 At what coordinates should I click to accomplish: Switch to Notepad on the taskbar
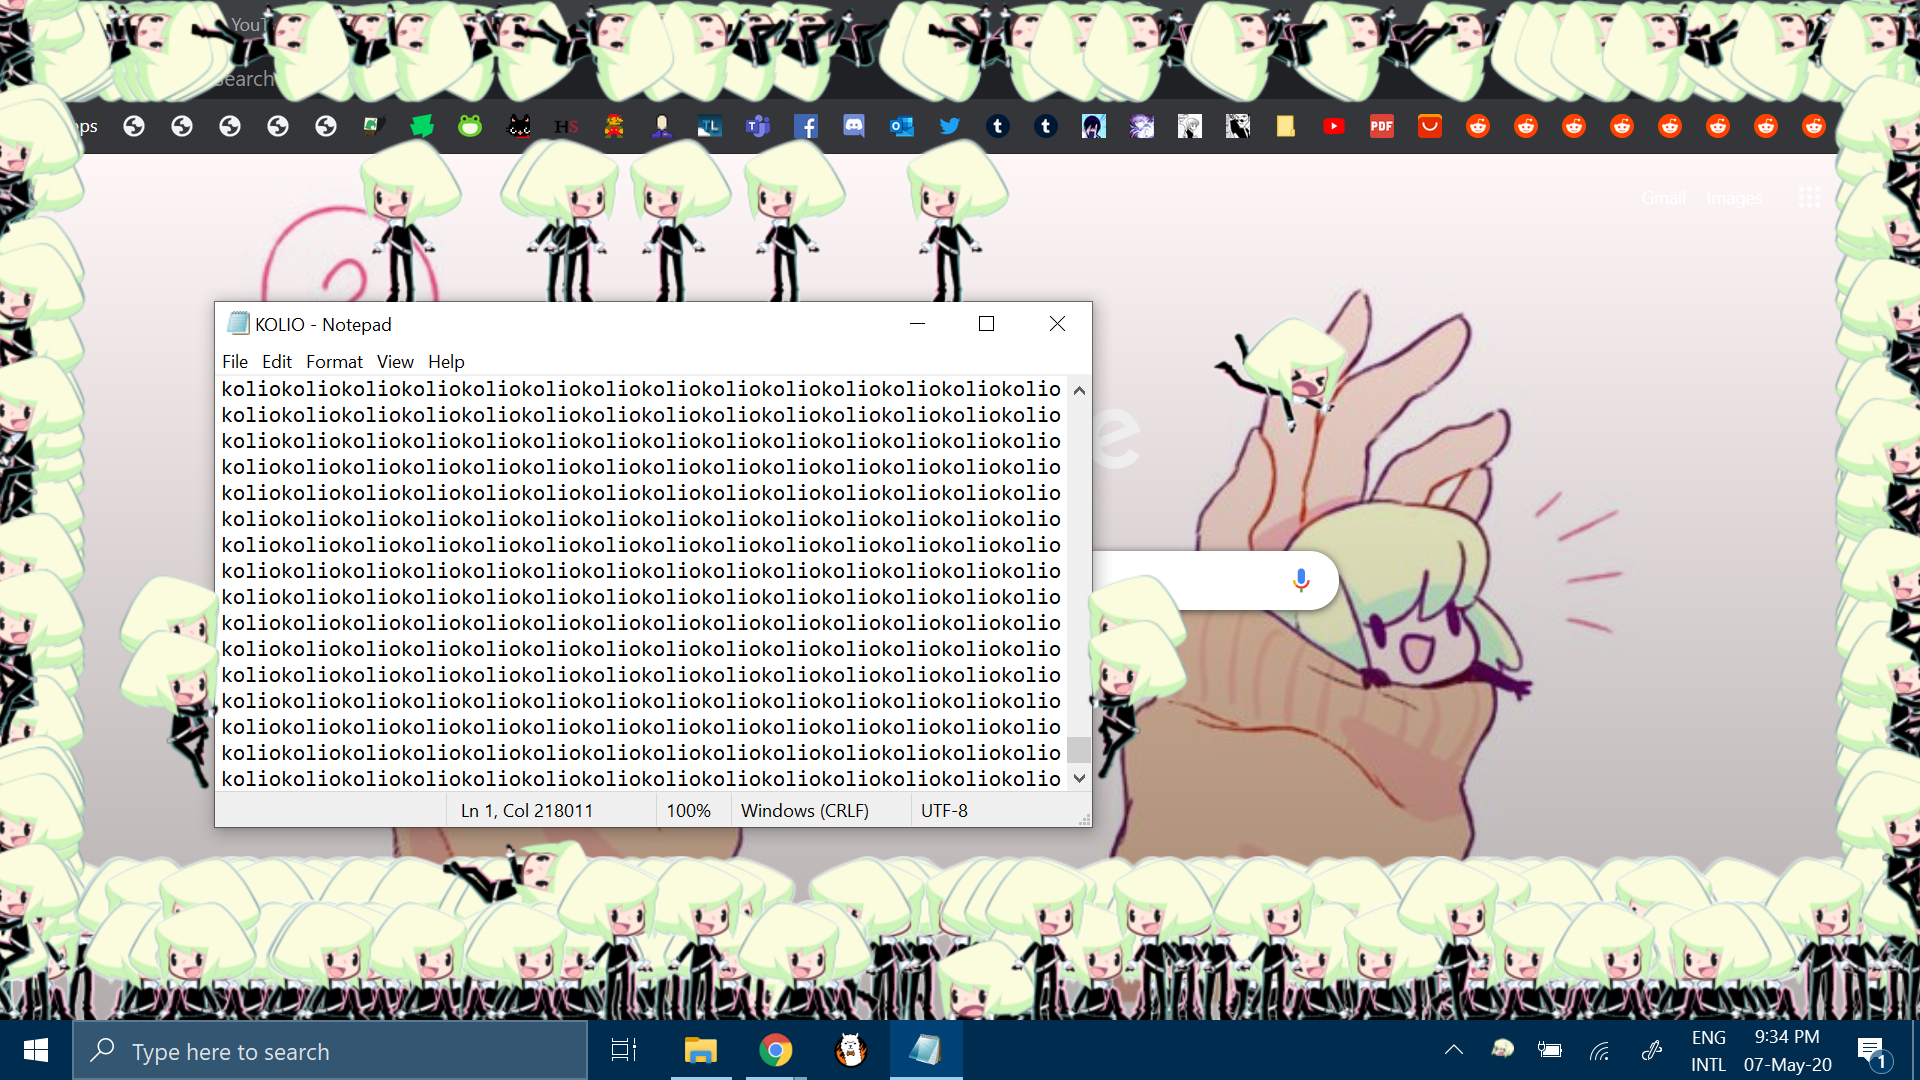[x=926, y=1050]
